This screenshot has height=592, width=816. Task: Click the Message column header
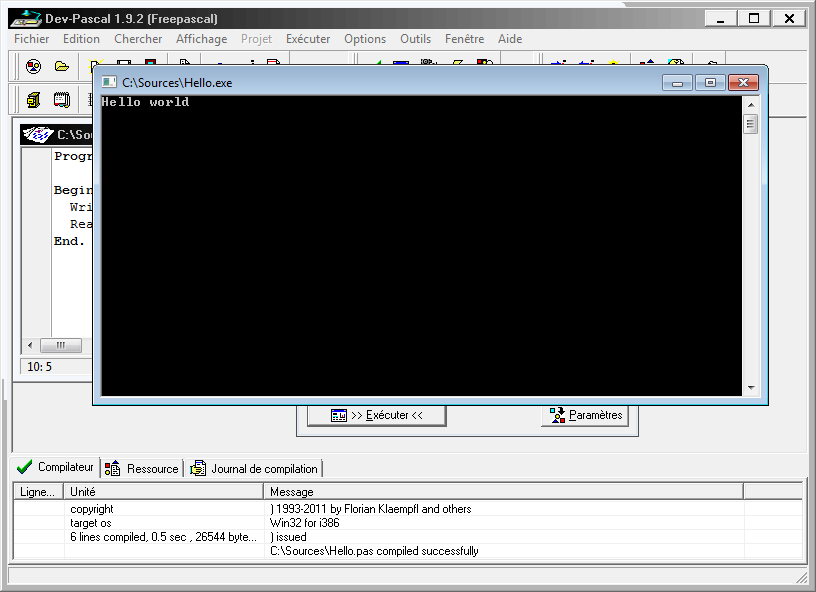tap(504, 491)
